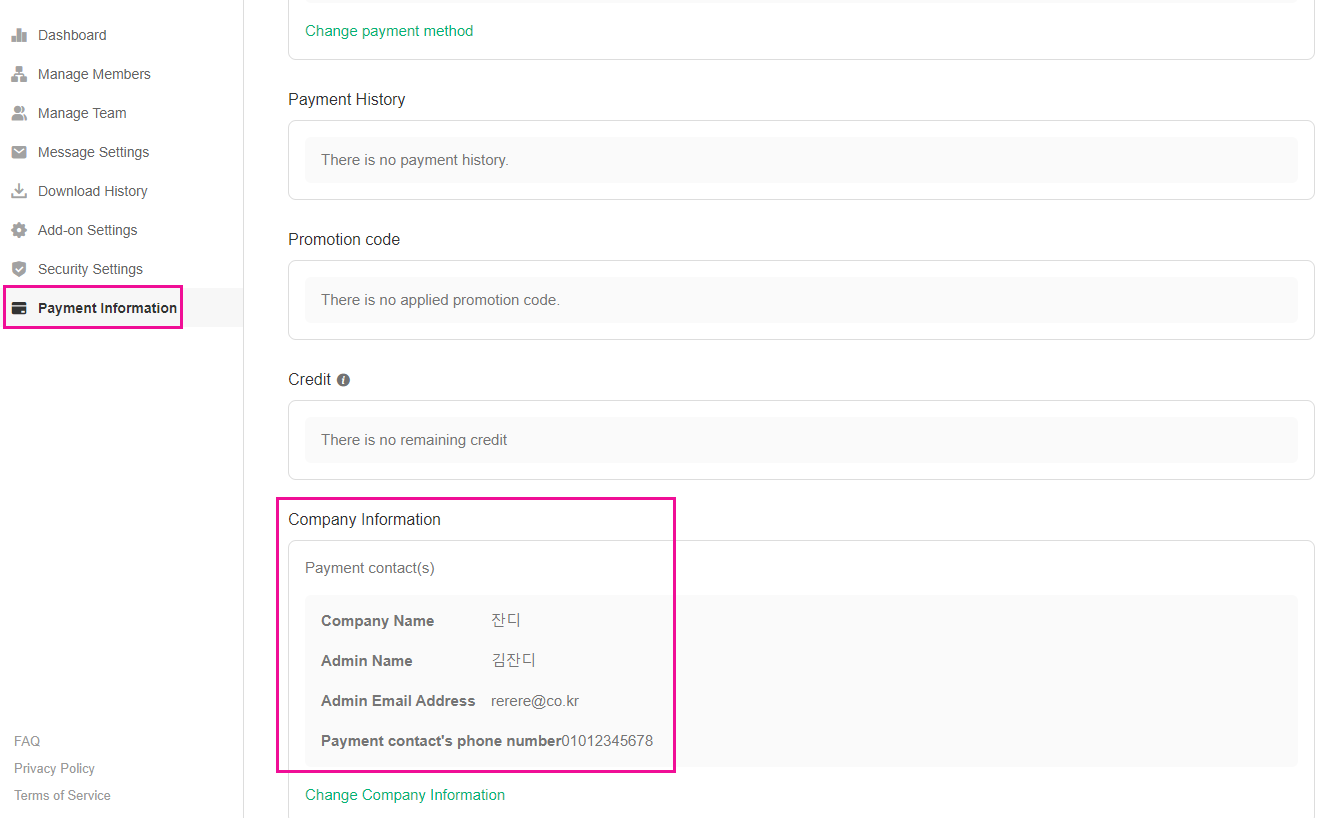
Task: Click the Payment Information card icon
Action: (19, 308)
